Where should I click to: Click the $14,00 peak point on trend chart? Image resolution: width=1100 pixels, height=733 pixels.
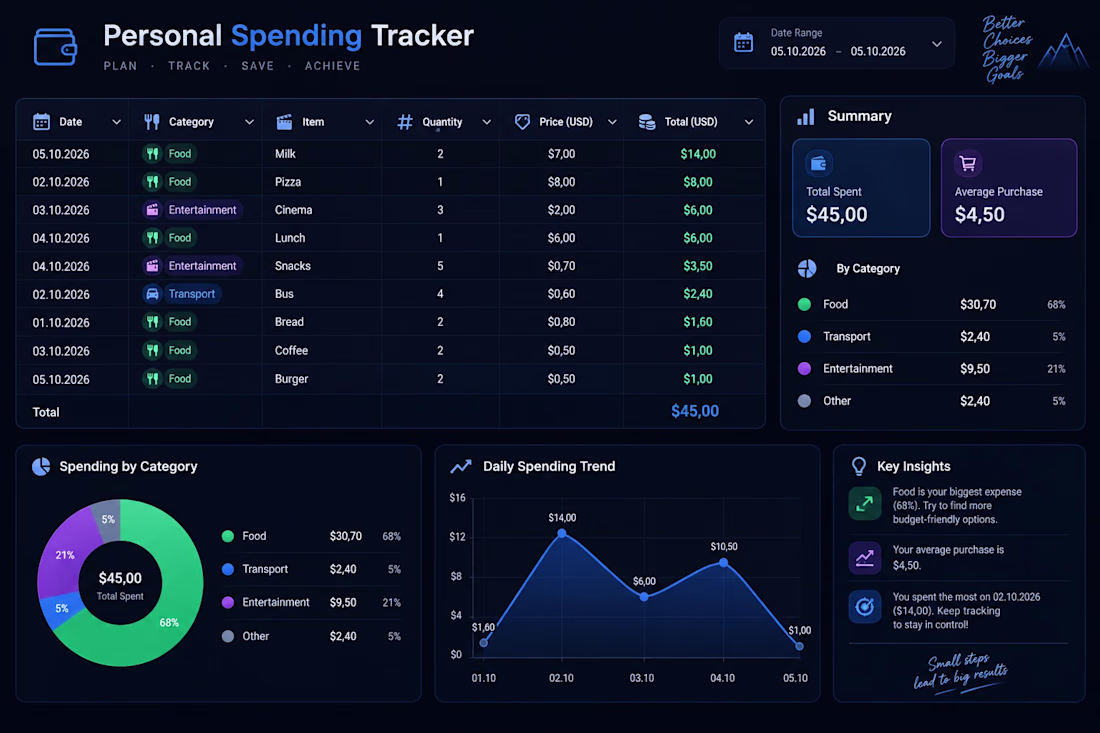[x=562, y=534]
